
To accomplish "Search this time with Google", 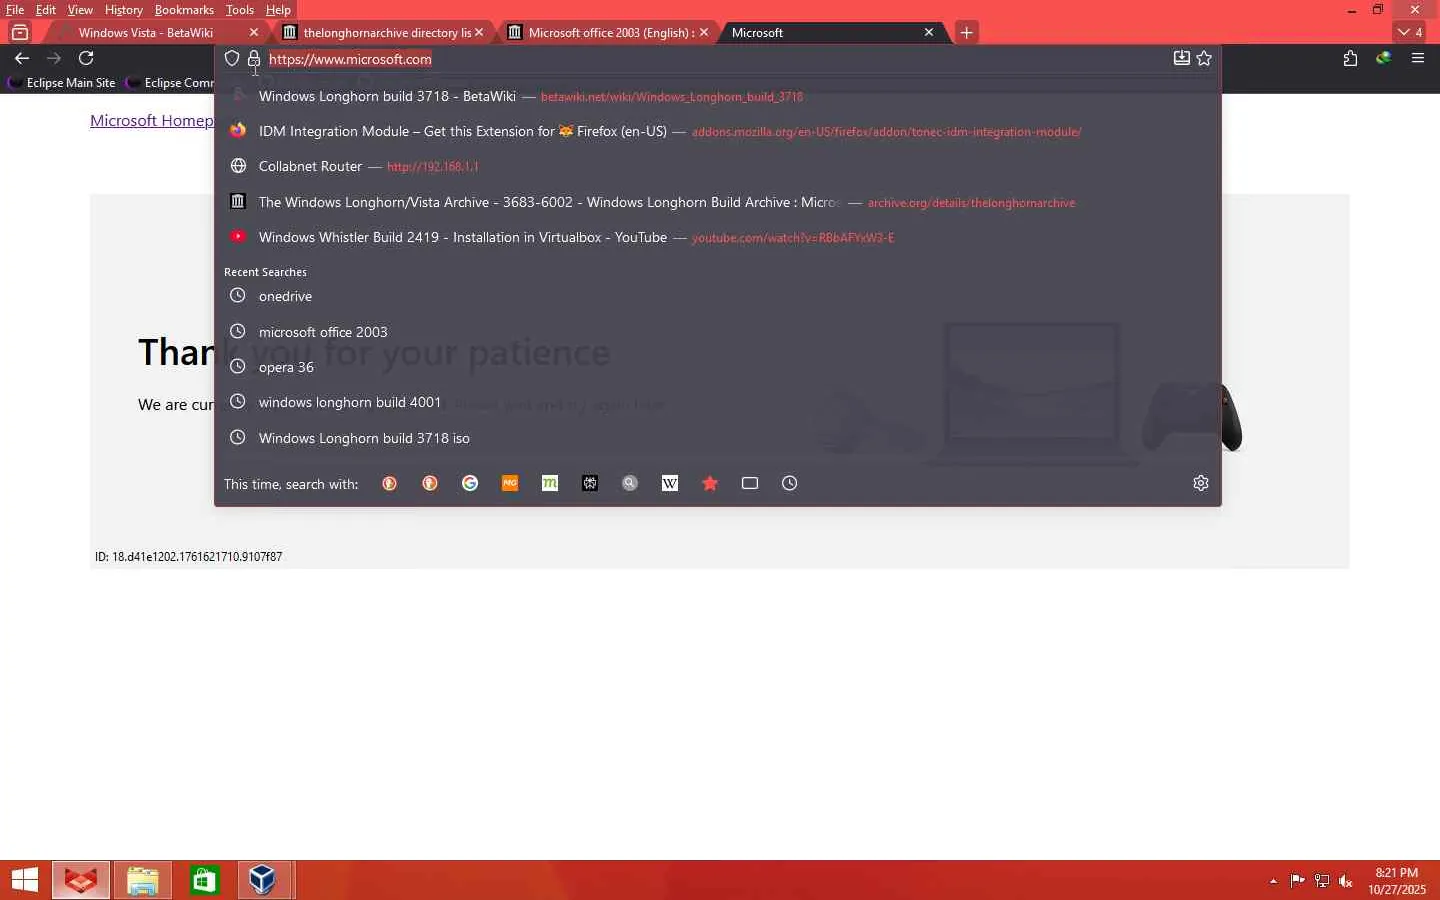I will point(470,483).
